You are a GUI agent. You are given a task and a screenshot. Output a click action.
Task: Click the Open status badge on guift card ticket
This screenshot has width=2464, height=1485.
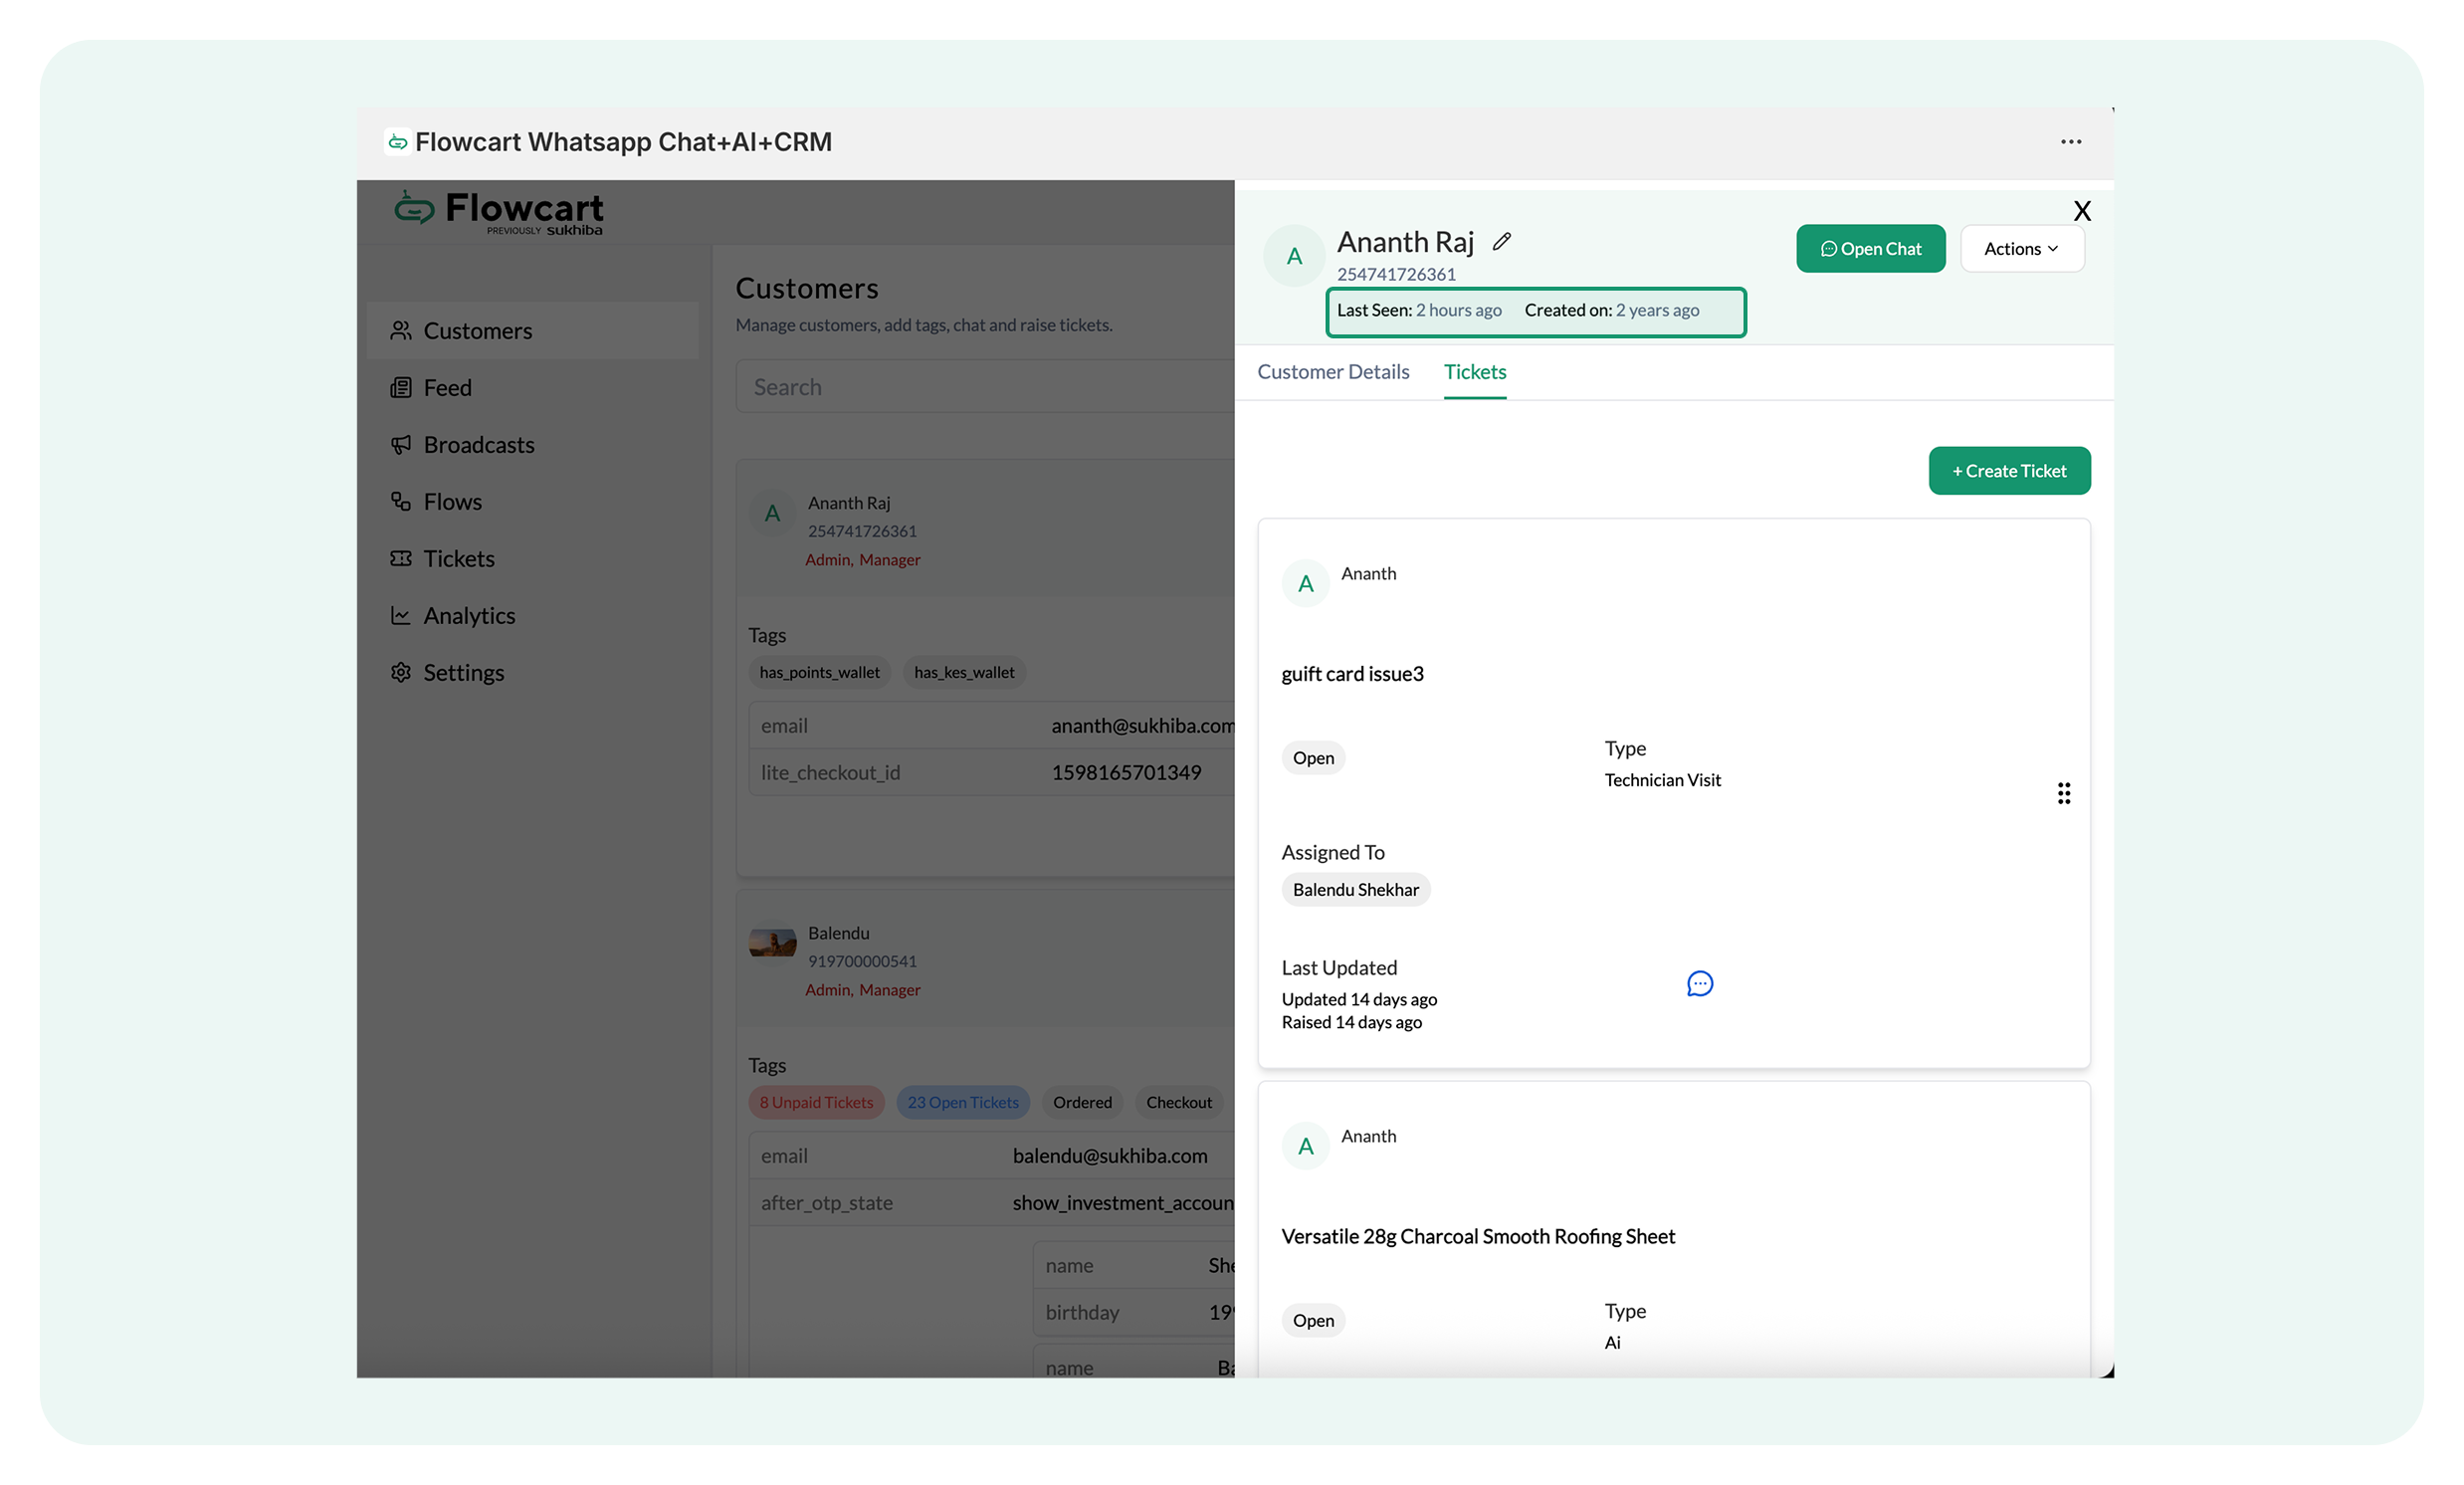pos(1312,758)
